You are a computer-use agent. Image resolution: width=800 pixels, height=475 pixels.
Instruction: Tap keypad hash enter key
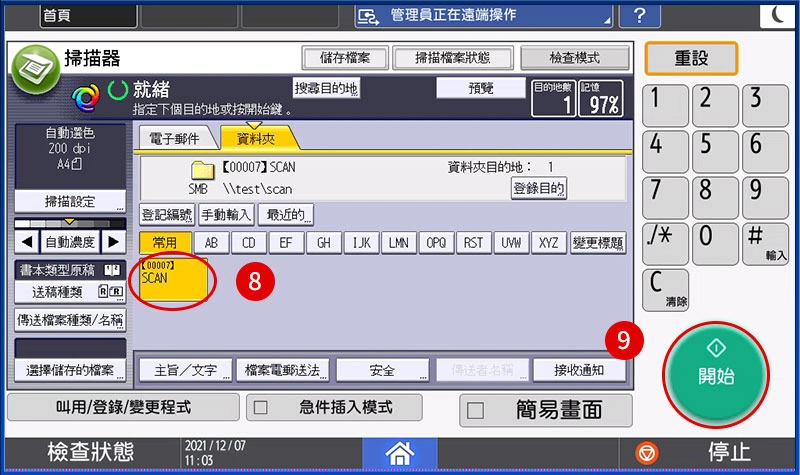(x=765, y=244)
